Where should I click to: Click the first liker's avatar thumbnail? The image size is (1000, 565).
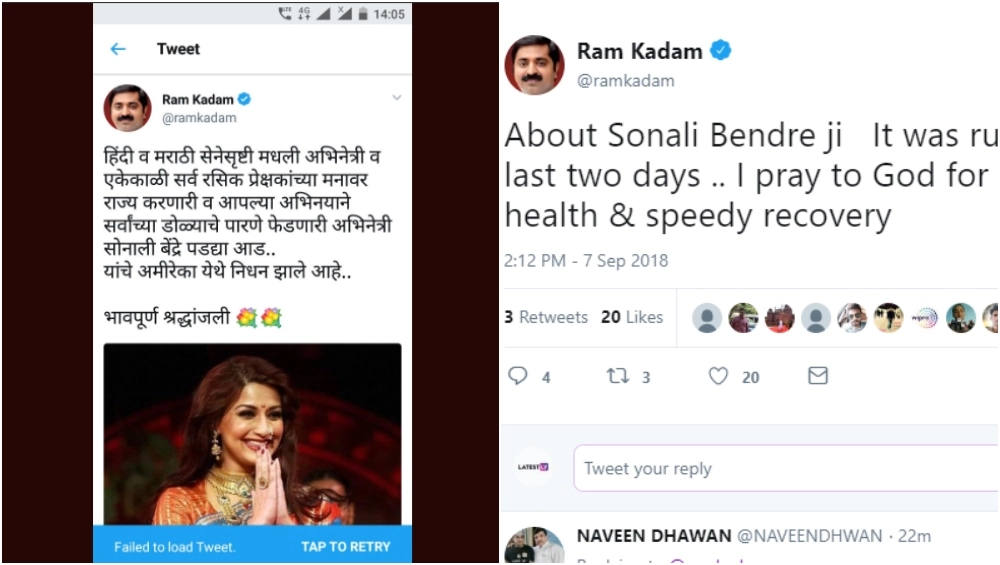point(707,318)
